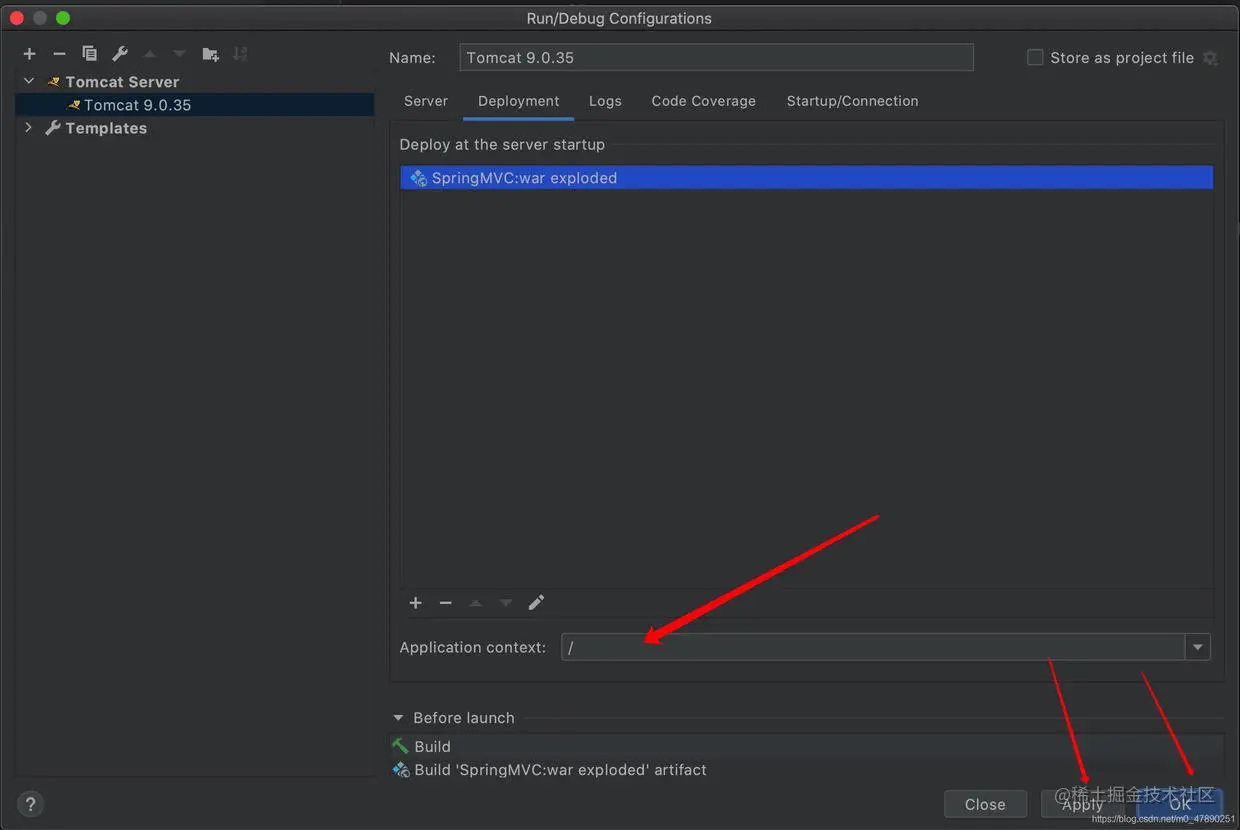The height and width of the screenshot is (830, 1240).
Task: Switch to the Server tab
Action: [x=426, y=101]
